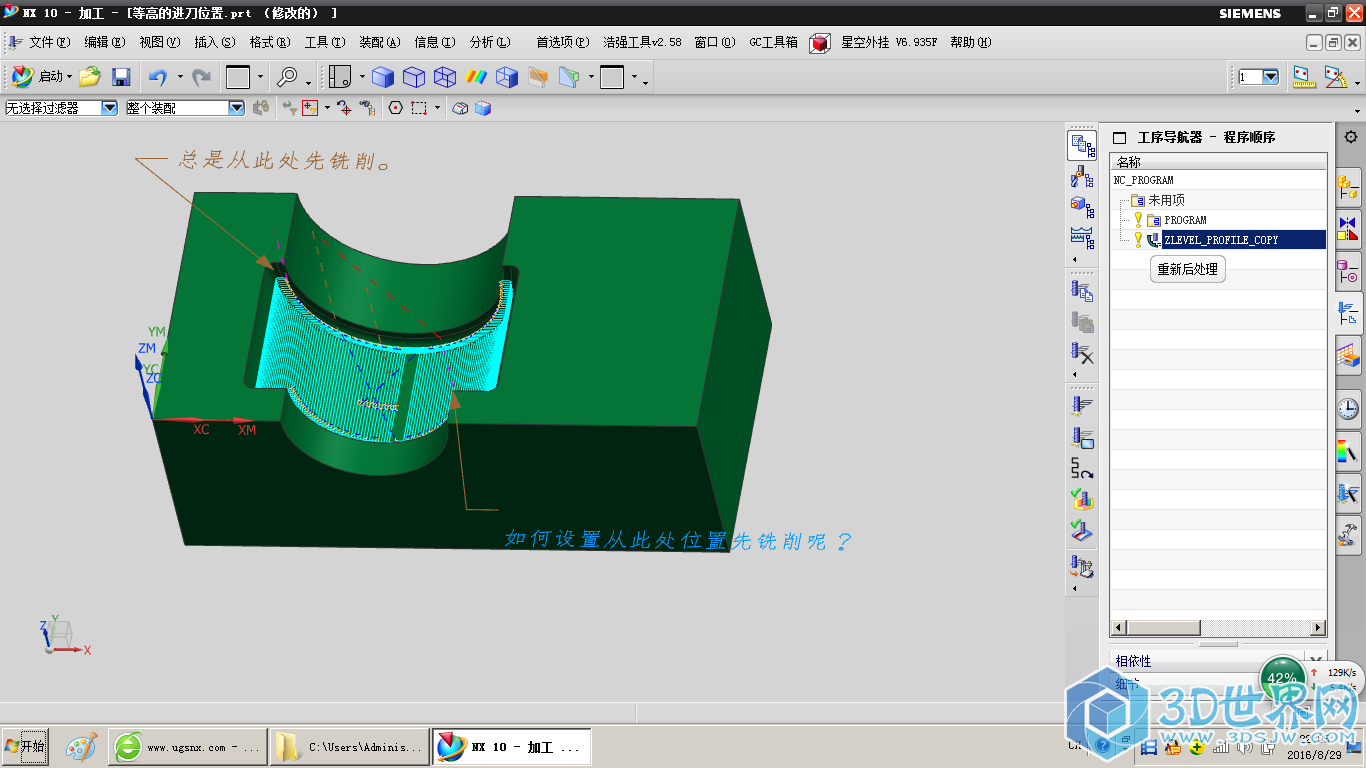Verify tool path icon with green check
The height and width of the screenshot is (768, 1366).
[1082, 499]
